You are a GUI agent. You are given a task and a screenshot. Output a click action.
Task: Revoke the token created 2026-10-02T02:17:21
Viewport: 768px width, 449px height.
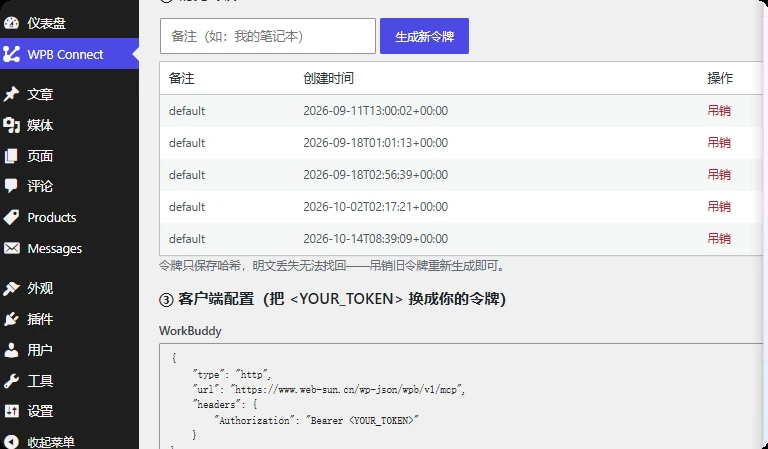(x=719, y=207)
